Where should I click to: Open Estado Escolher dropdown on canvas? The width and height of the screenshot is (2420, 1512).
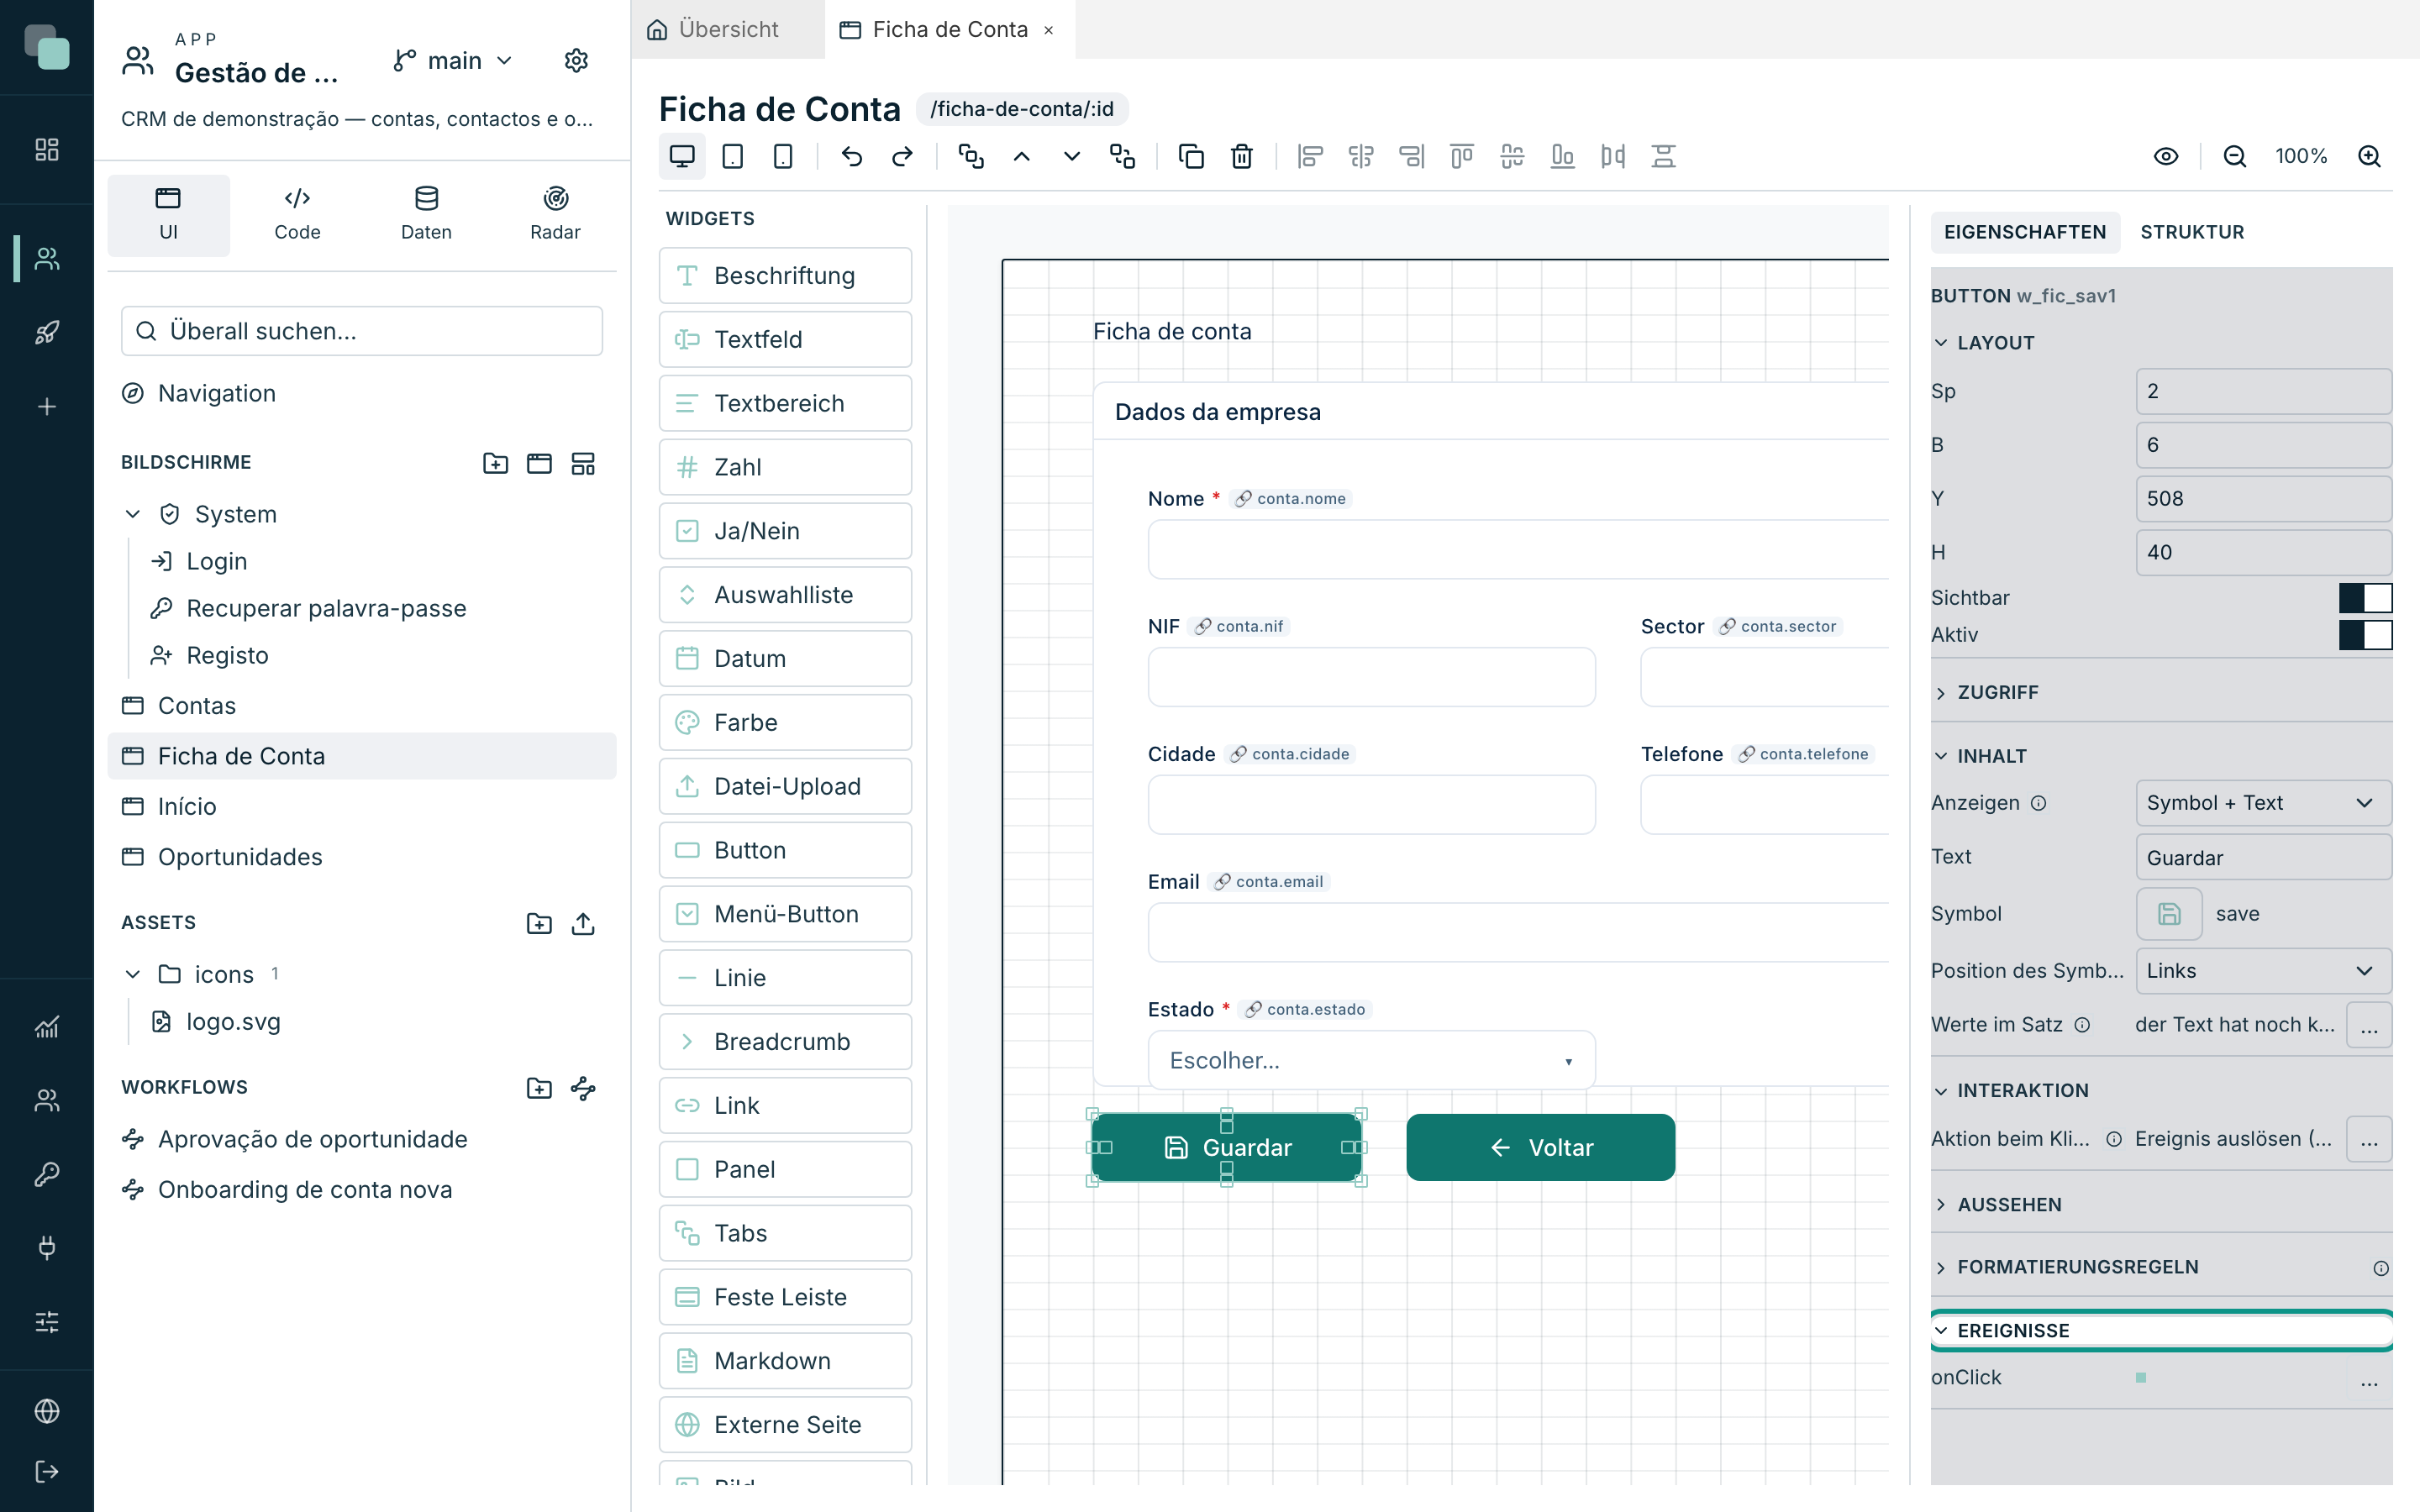1371,1060
